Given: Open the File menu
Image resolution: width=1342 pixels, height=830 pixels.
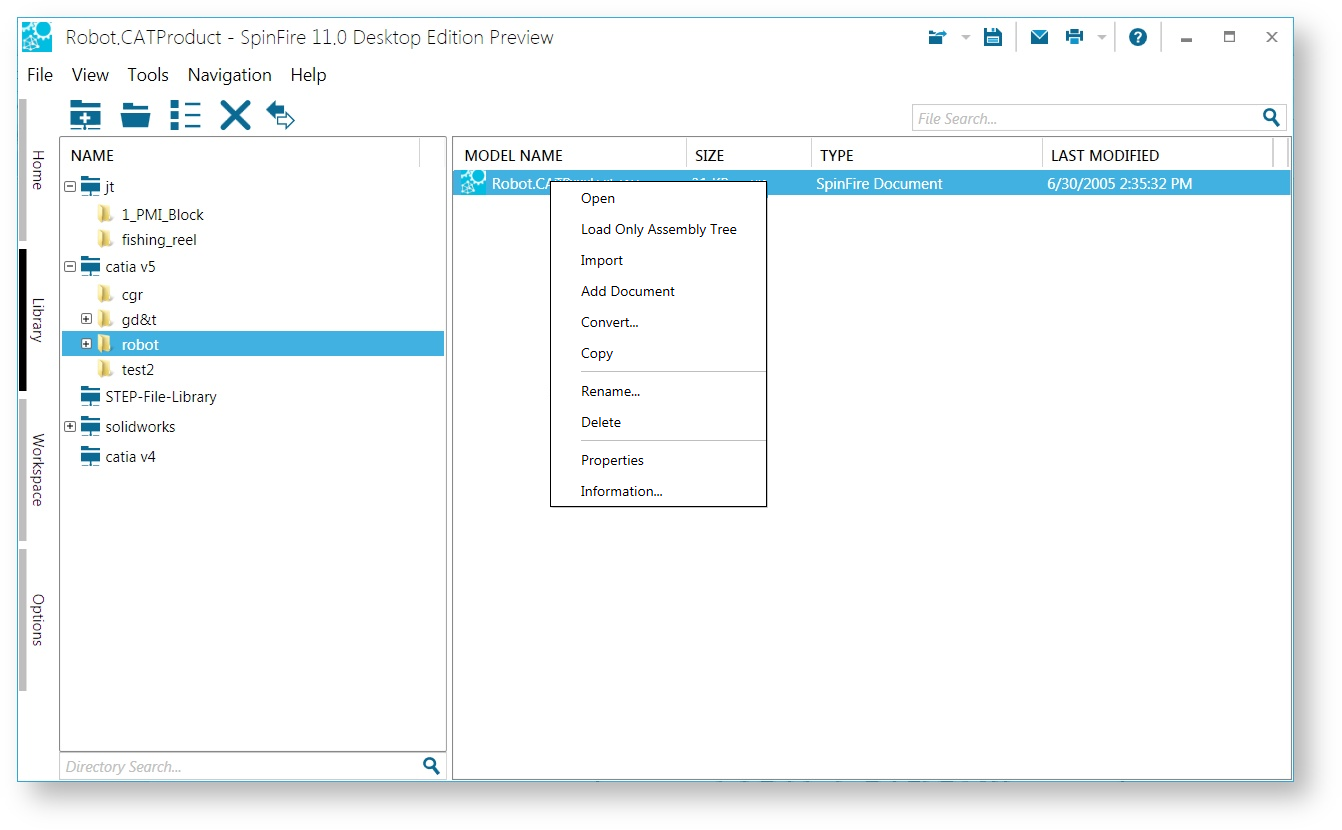Looking at the screenshot, I should click(x=40, y=75).
